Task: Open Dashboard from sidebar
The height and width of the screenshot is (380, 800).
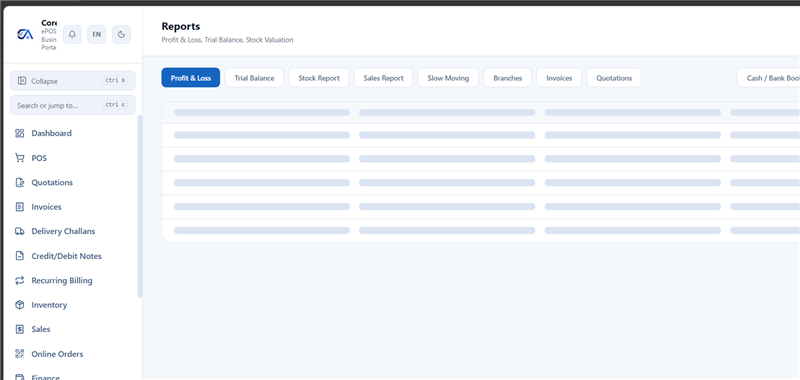Action: [51, 133]
